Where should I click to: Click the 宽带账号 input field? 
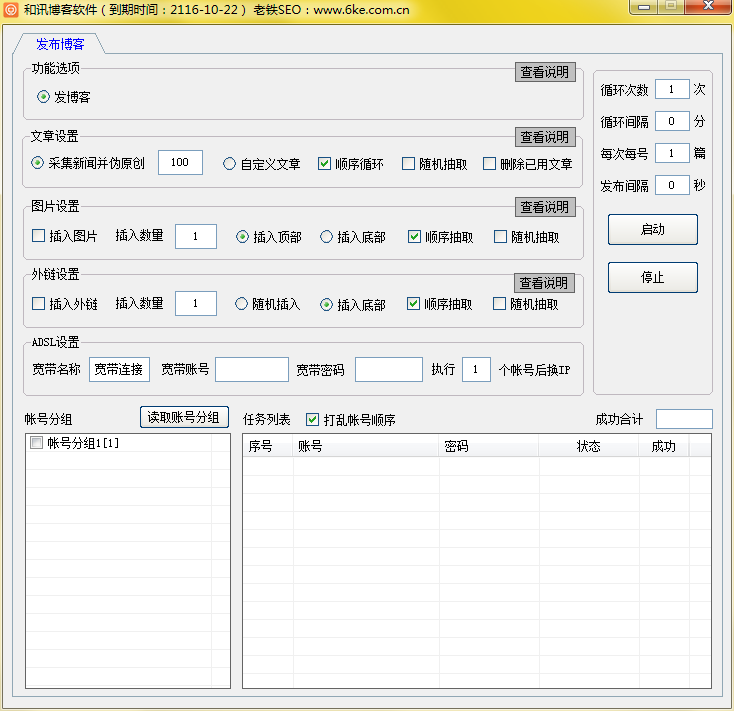tap(251, 370)
